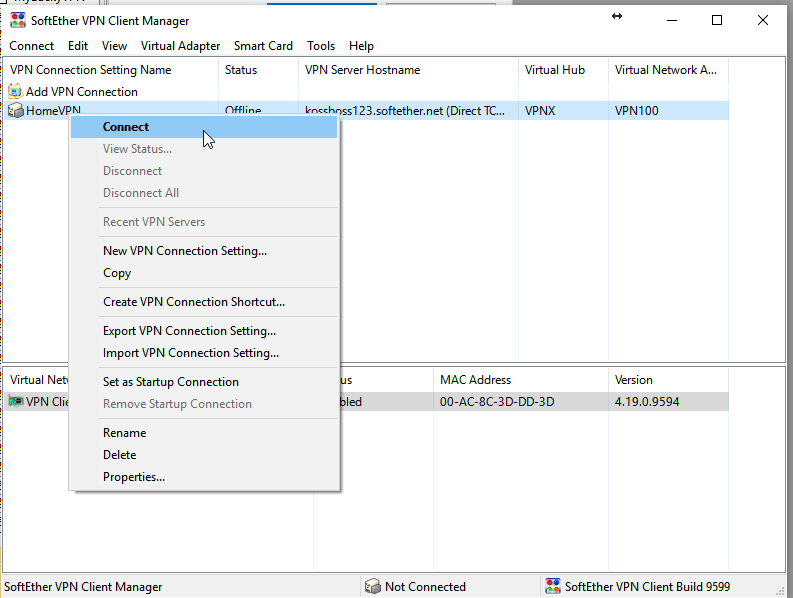The height and width of the screenshot is (598, 793).
Task: Click the MAC Address column header
Action: (521, 380)
